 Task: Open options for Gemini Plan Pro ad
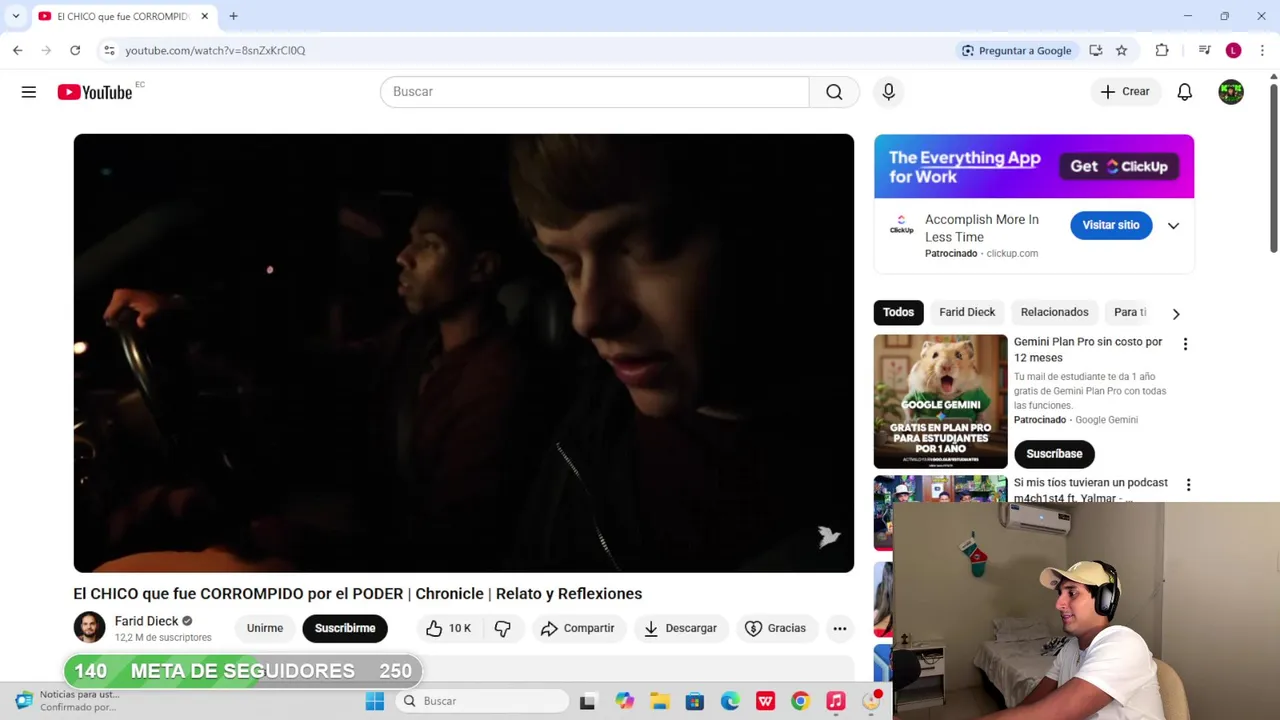[1185, 344]
